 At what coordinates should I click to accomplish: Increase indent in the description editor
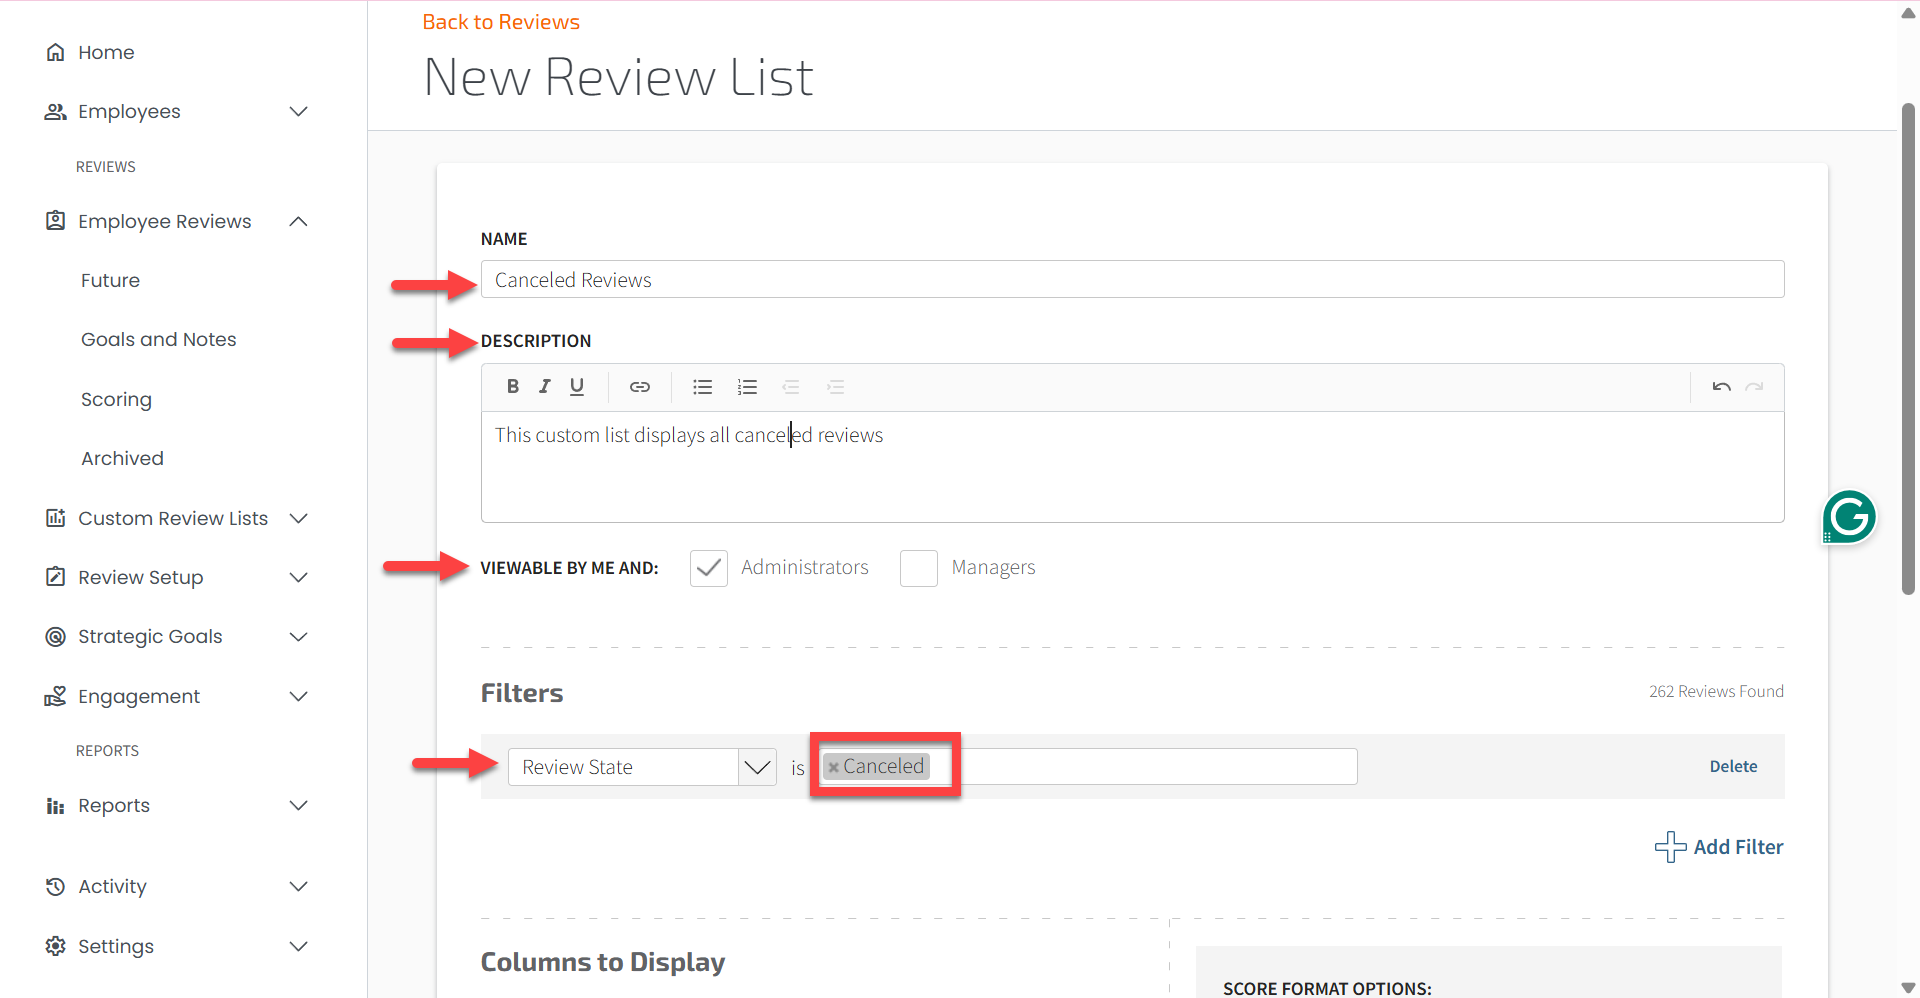click(836, 387)
